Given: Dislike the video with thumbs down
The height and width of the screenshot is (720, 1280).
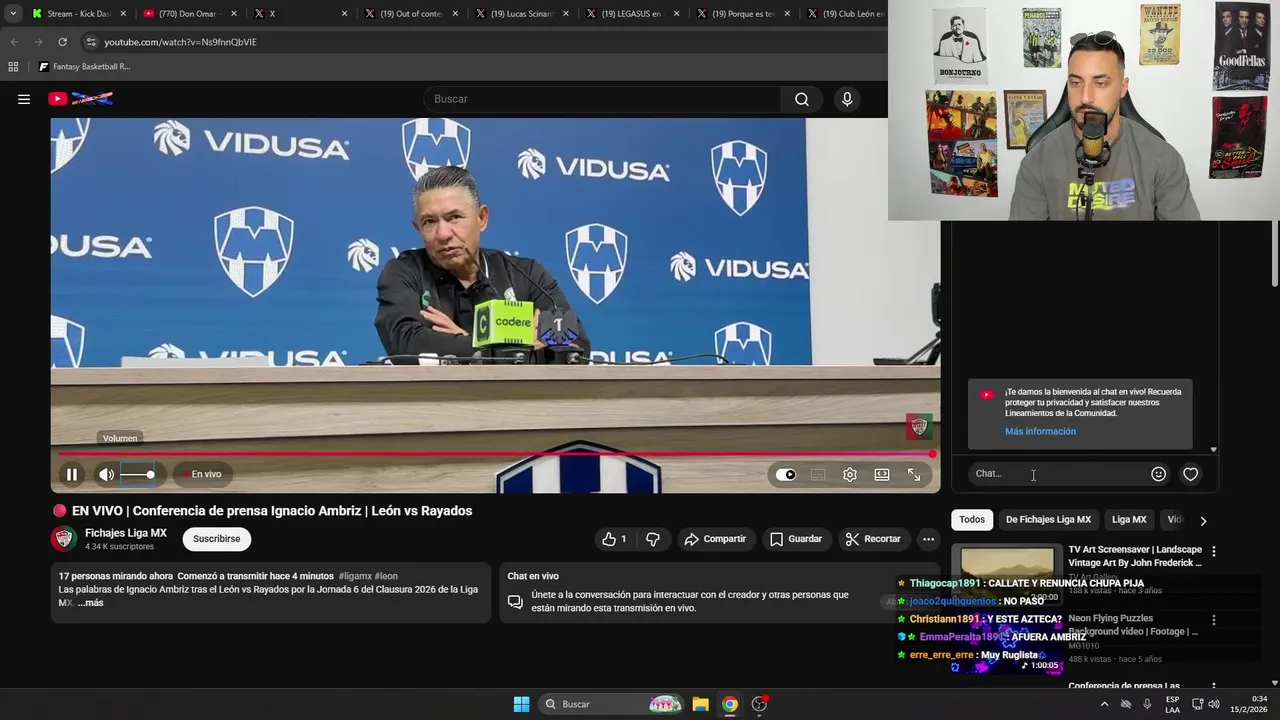Looking at the screenshot, I should tap(653, 539).
